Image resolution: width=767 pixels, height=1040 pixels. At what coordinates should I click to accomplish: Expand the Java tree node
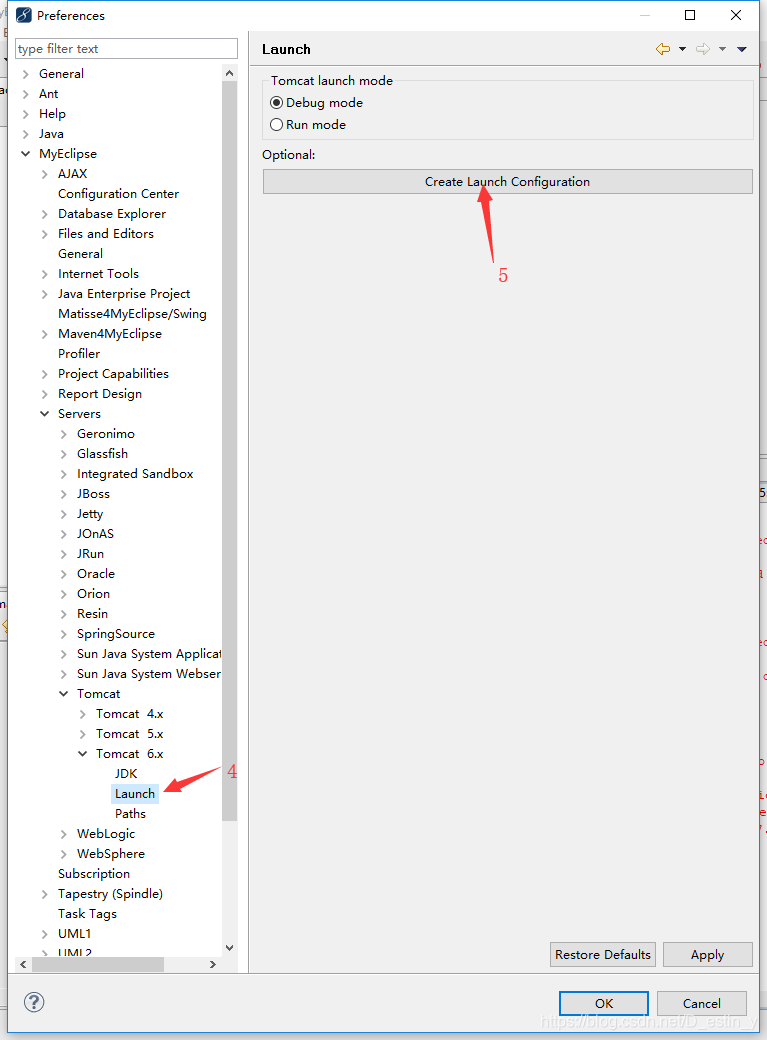click(x=26, y=134)
